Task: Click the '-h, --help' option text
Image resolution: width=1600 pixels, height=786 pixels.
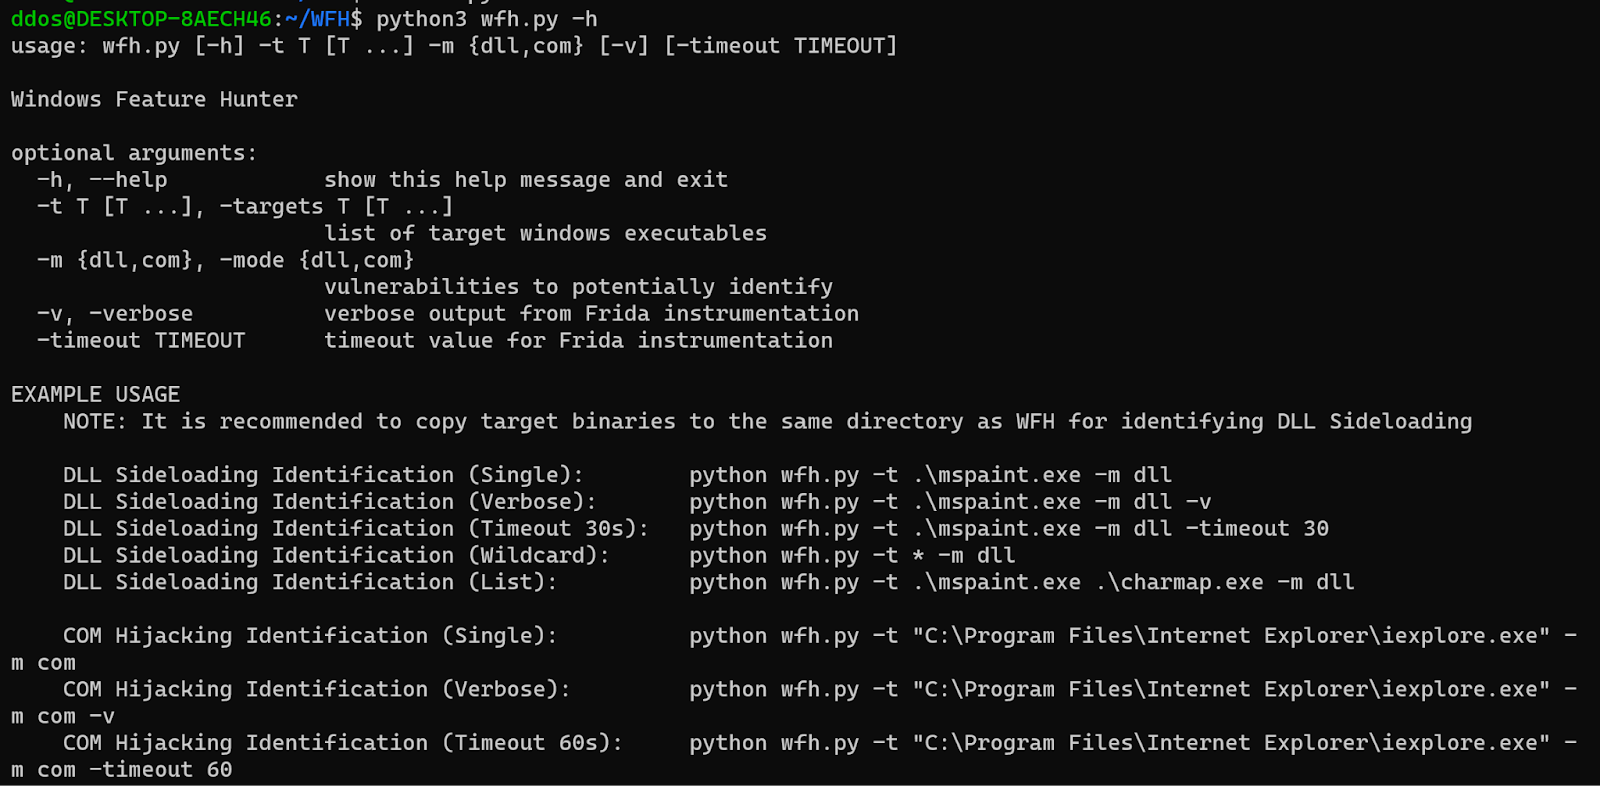Action: [x=102, y=180]
